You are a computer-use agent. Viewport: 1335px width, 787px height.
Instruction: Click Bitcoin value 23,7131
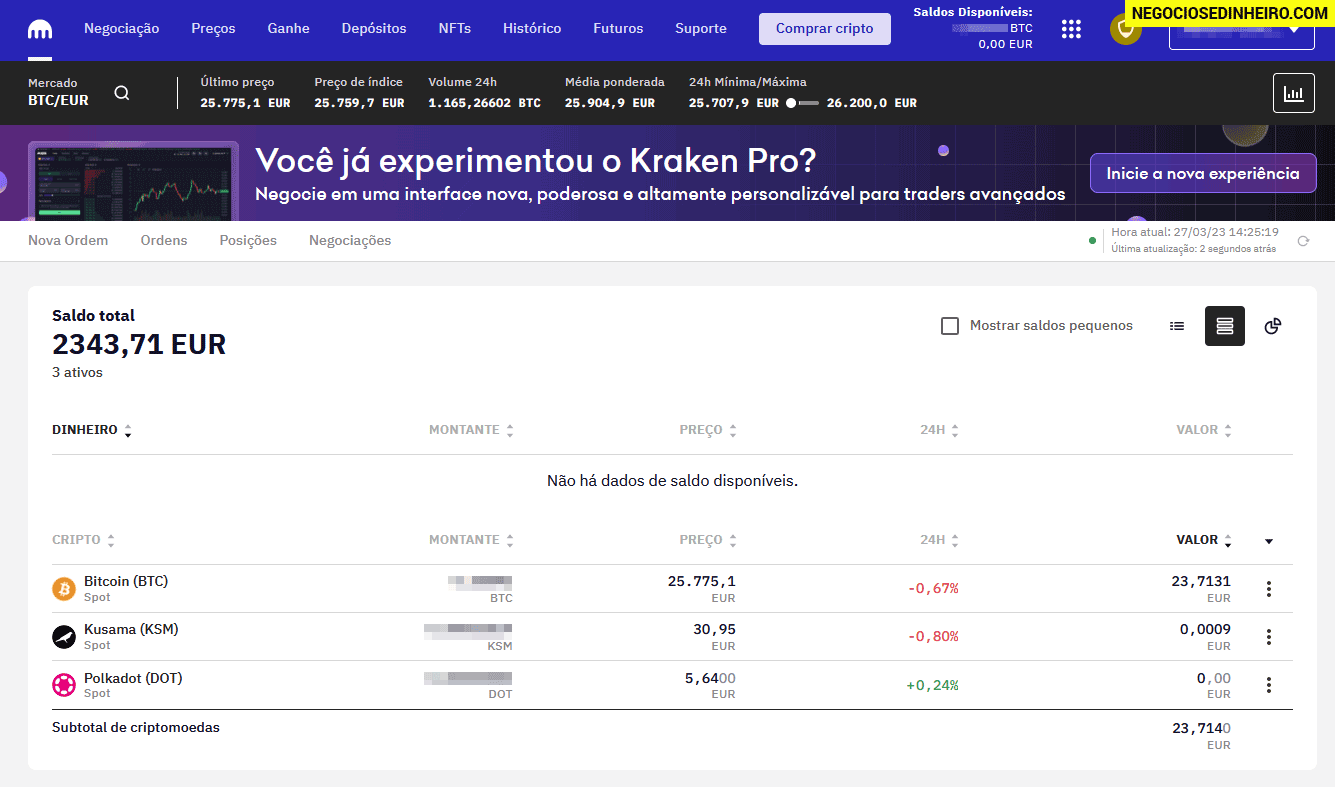coord(1201,581)
